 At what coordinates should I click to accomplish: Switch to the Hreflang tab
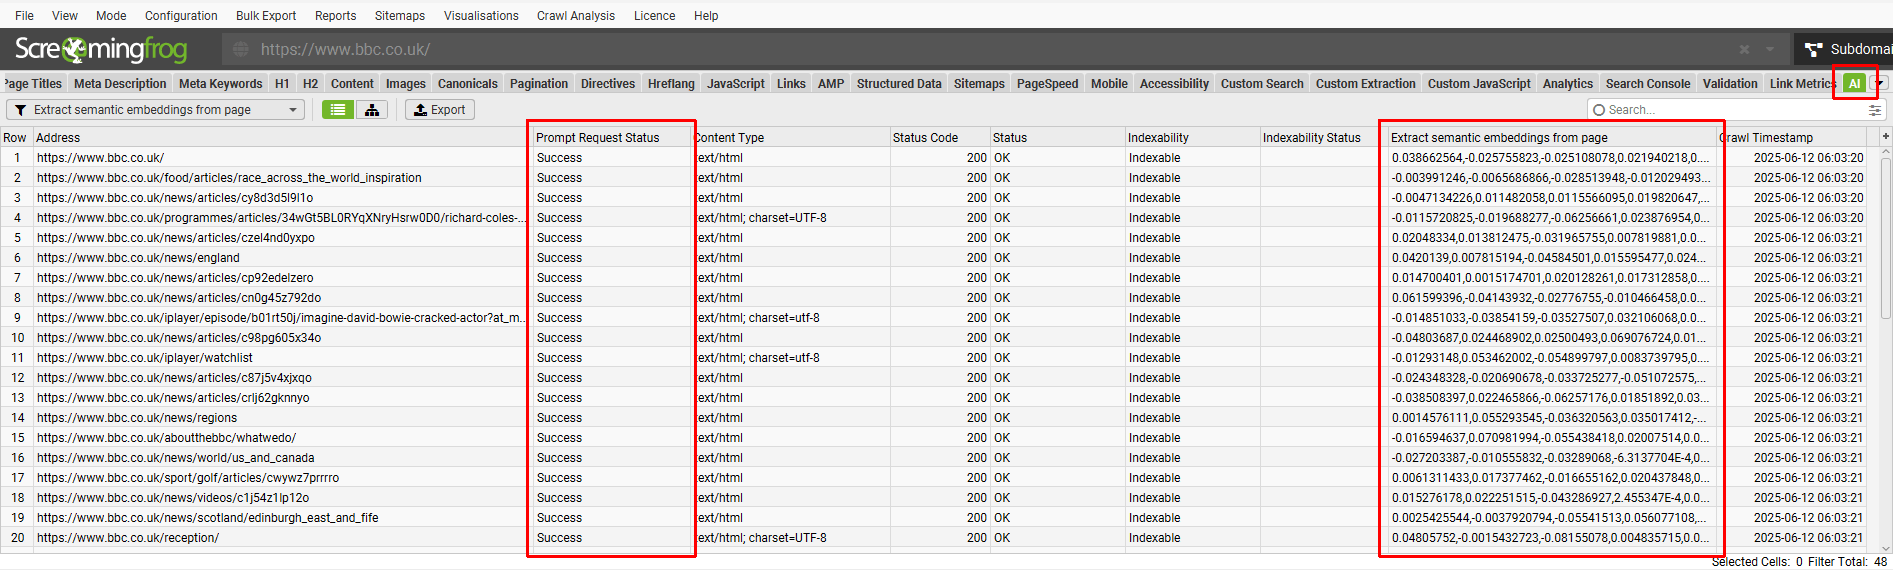point(671,84)
